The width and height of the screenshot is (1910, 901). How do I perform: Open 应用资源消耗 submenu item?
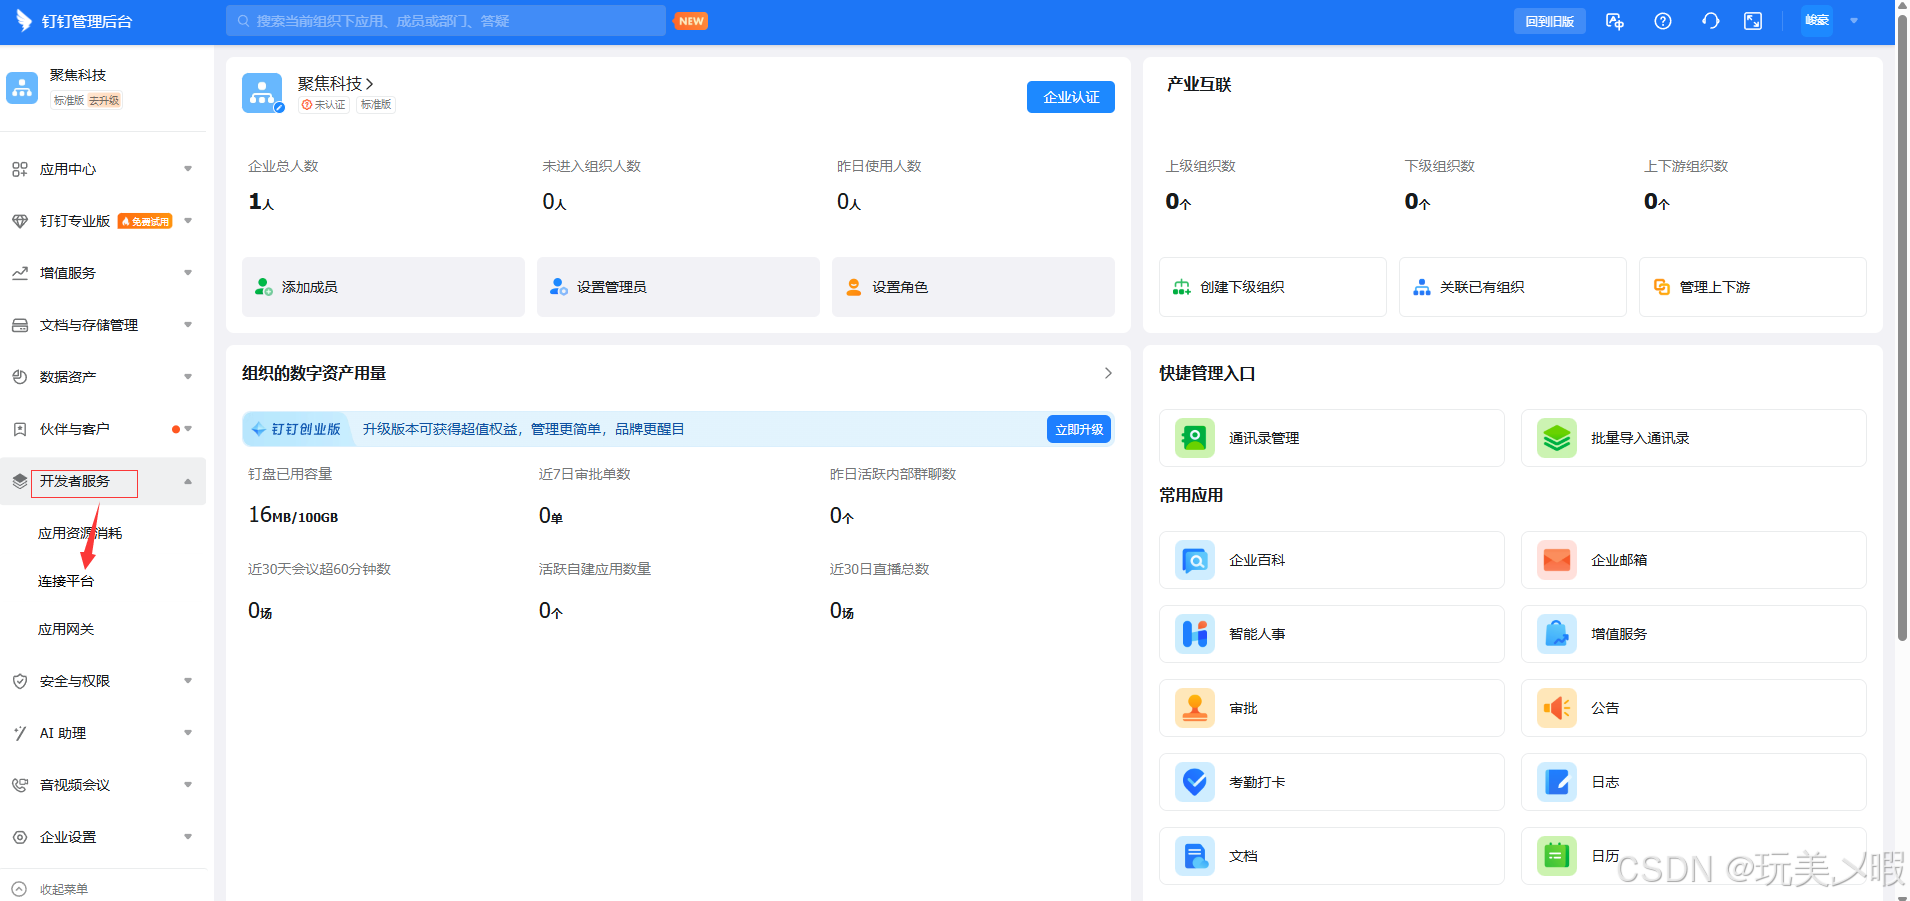(80, 533)
